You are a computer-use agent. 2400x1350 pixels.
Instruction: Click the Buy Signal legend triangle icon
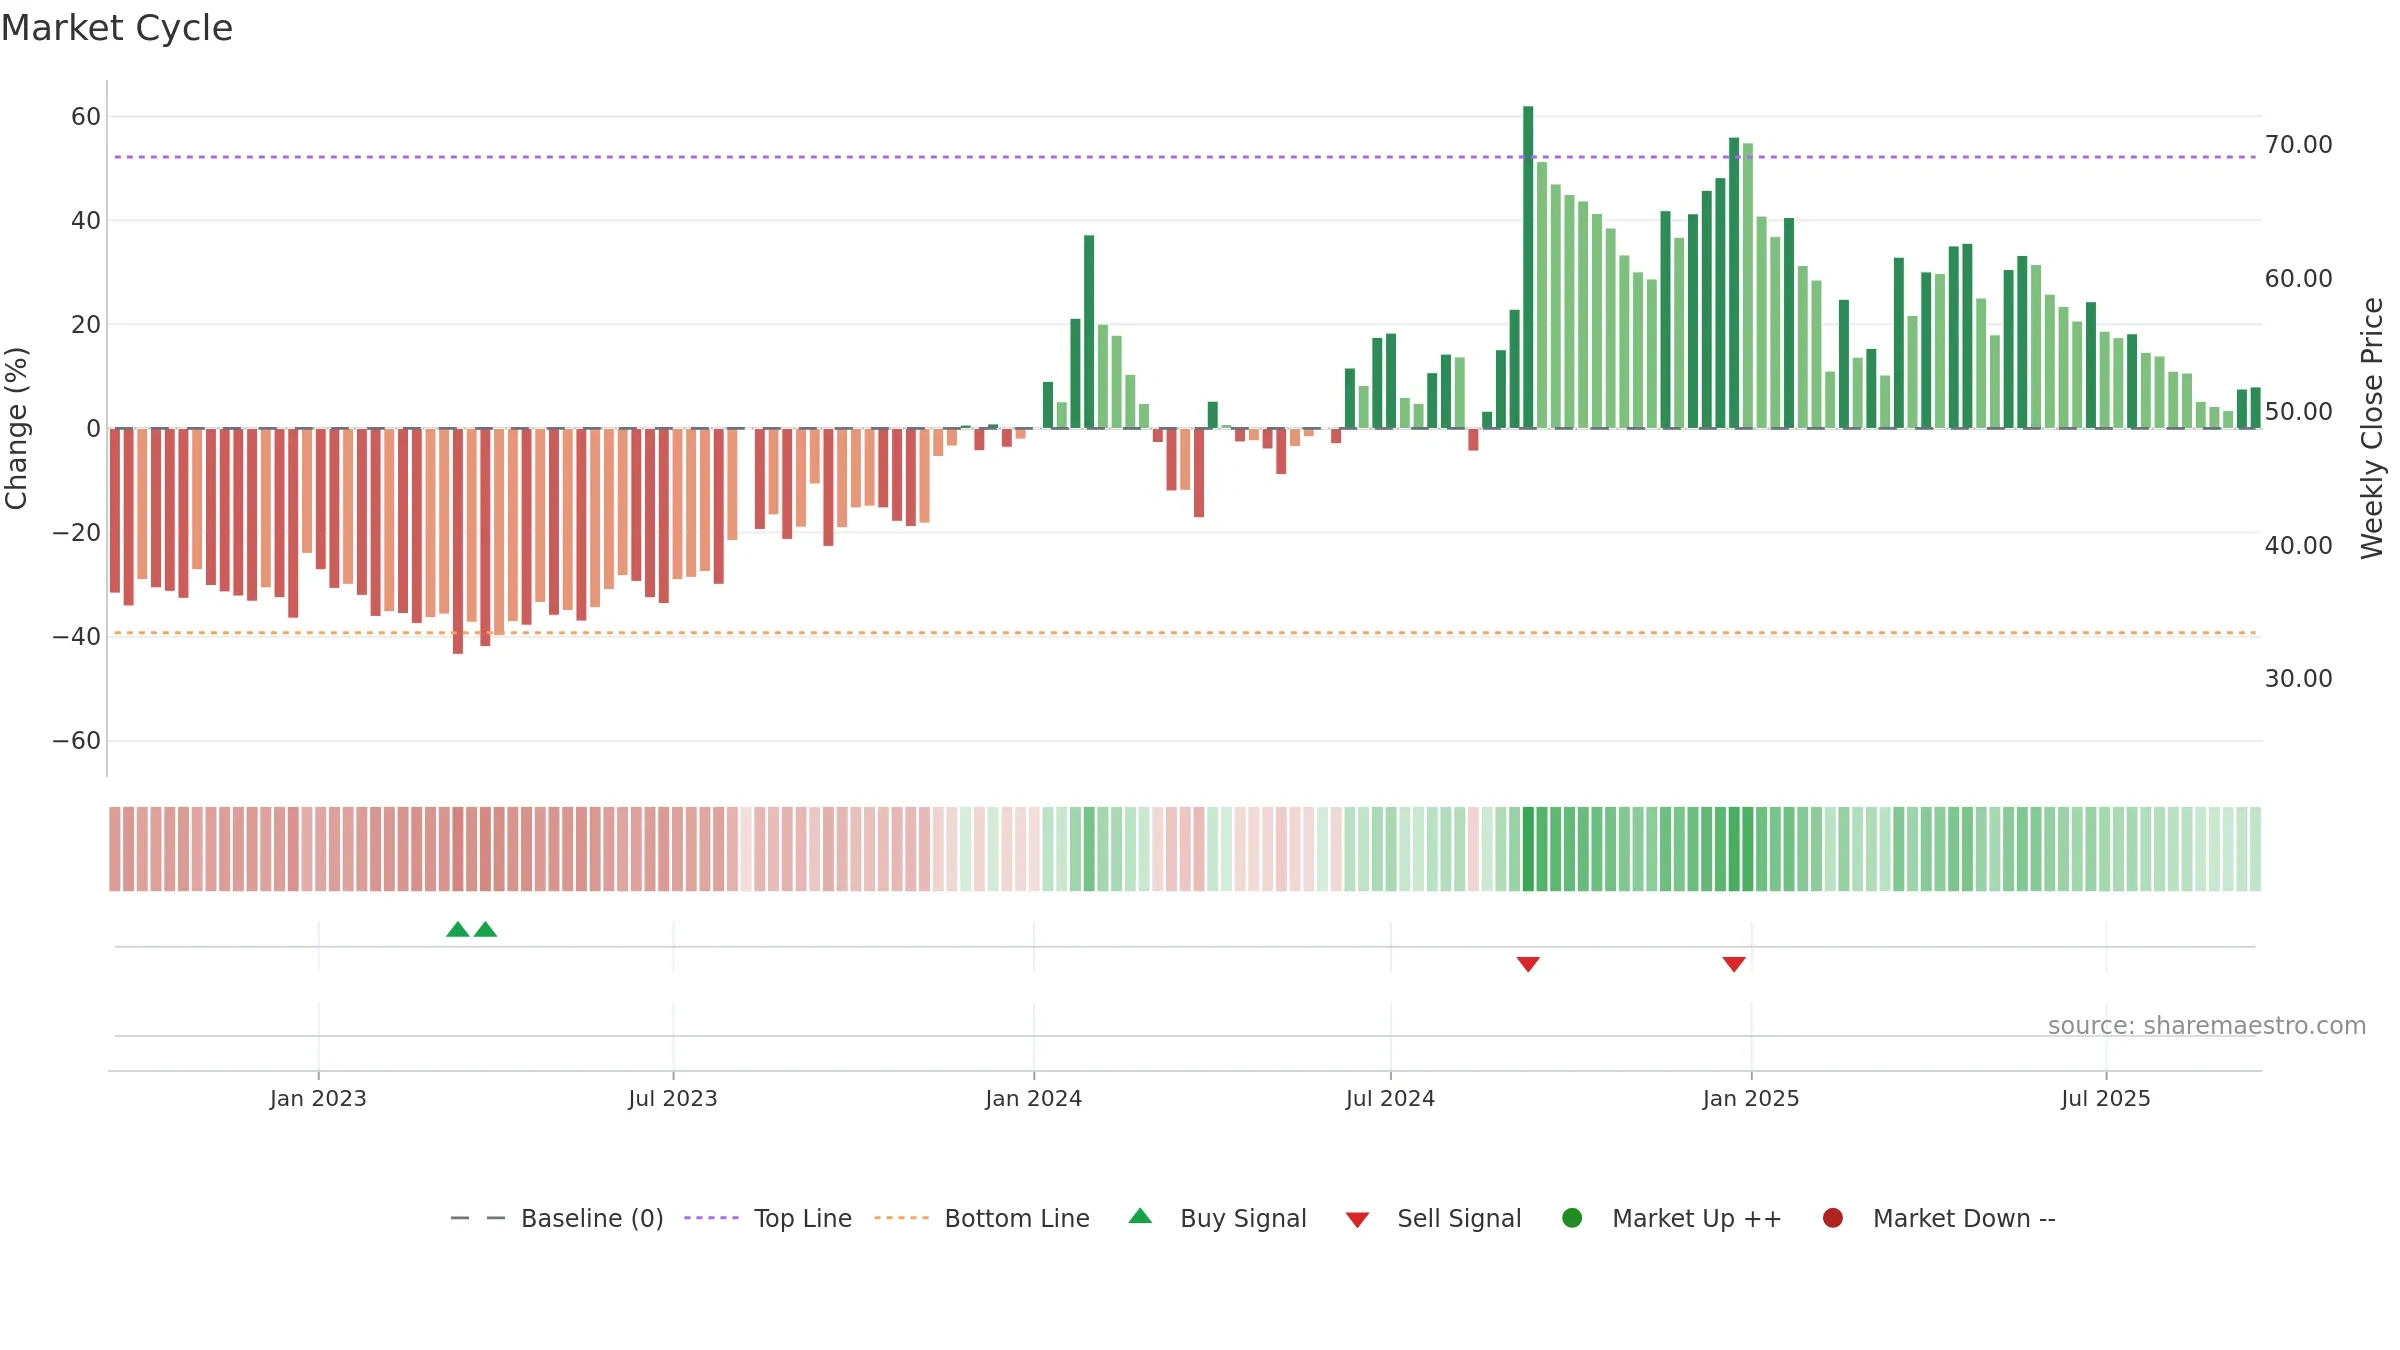click(1140, 1216)
